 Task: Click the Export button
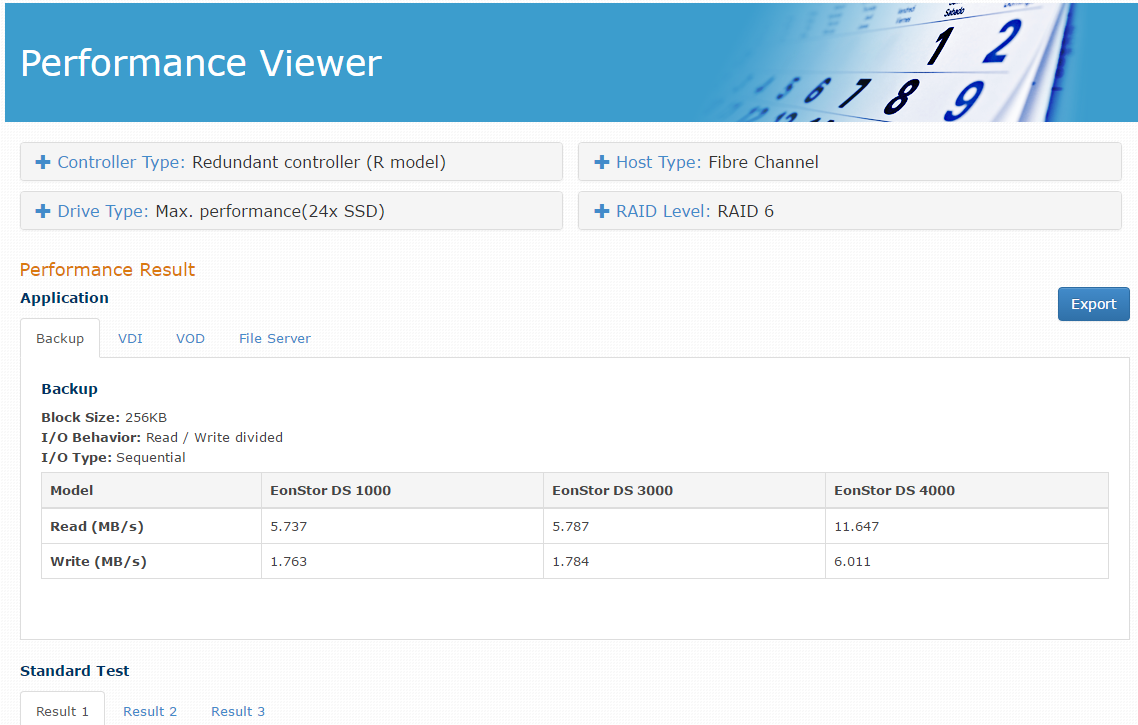click(1093, 304)
